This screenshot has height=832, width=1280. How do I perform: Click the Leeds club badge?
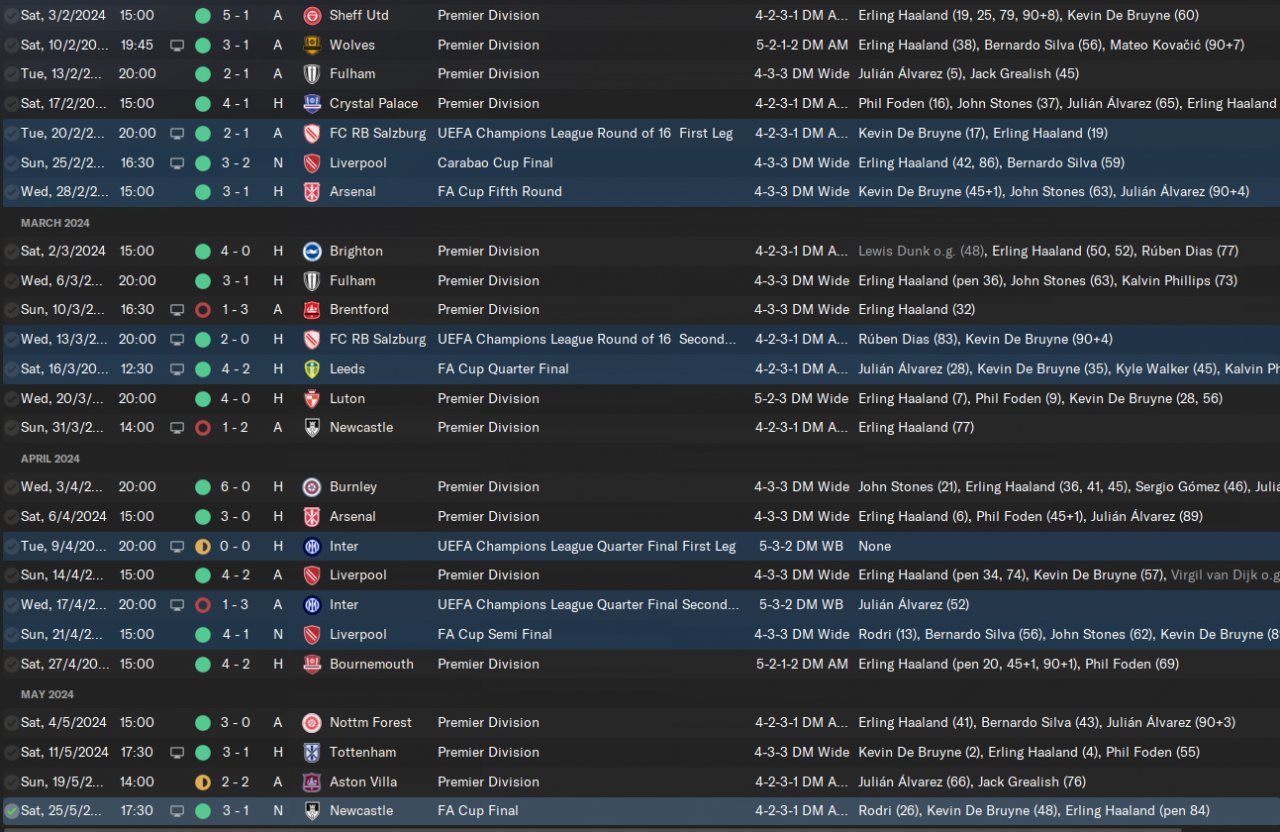[312, 369]
